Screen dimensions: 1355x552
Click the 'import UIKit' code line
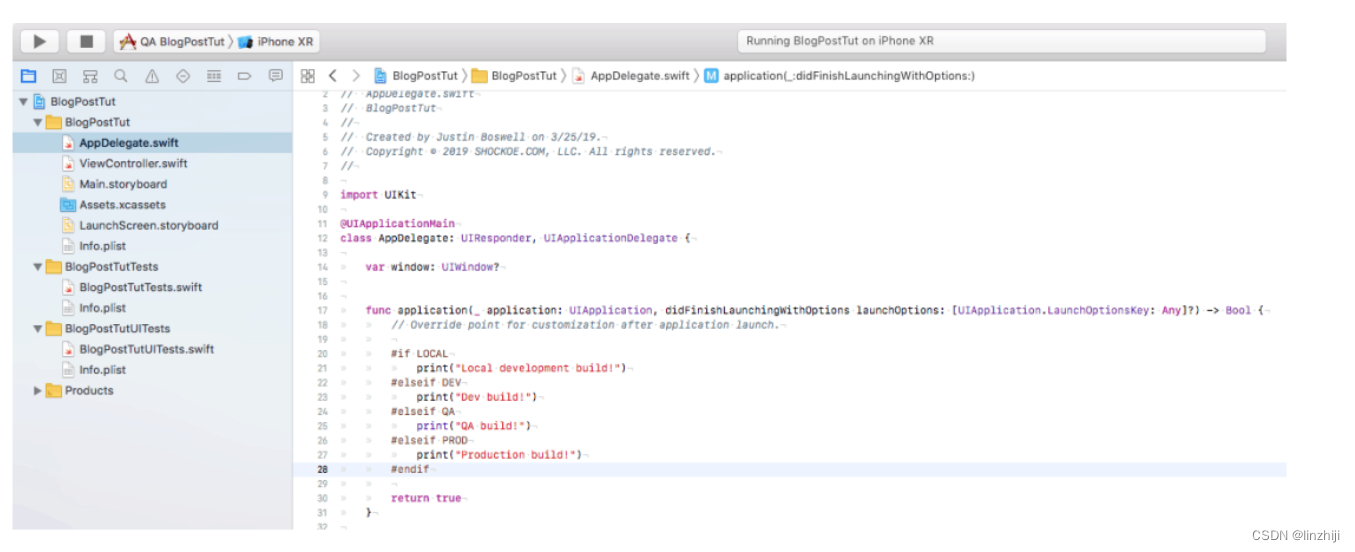click(378, 195)
